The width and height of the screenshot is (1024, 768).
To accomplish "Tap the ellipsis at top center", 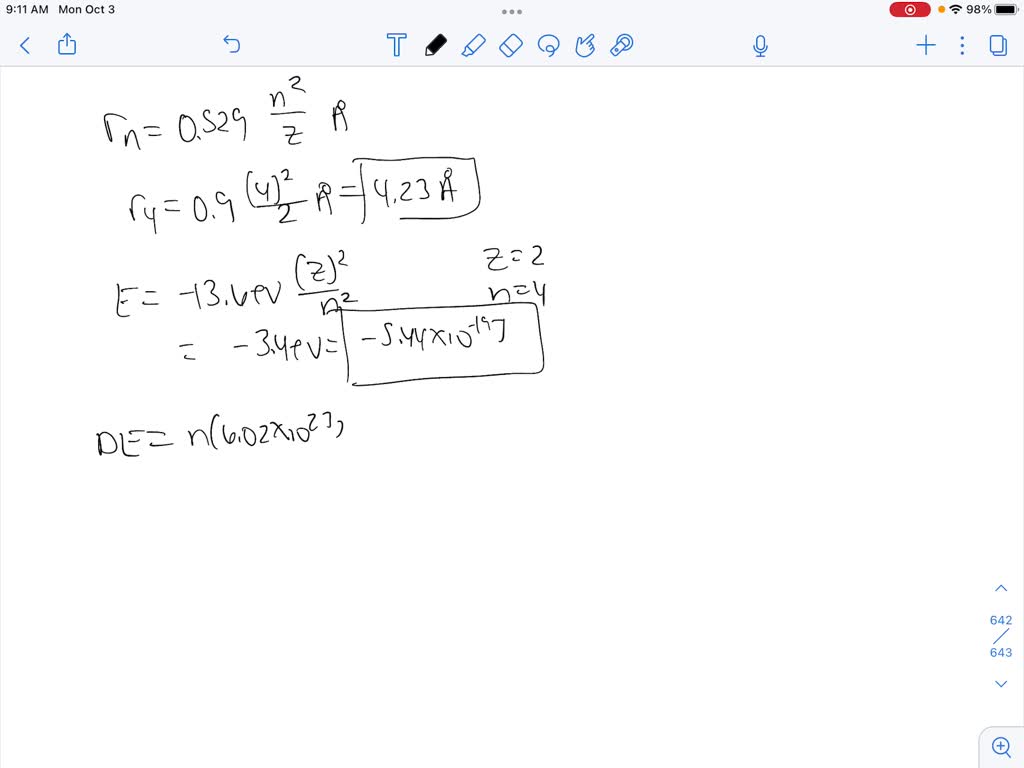I will tap(512, 11).
